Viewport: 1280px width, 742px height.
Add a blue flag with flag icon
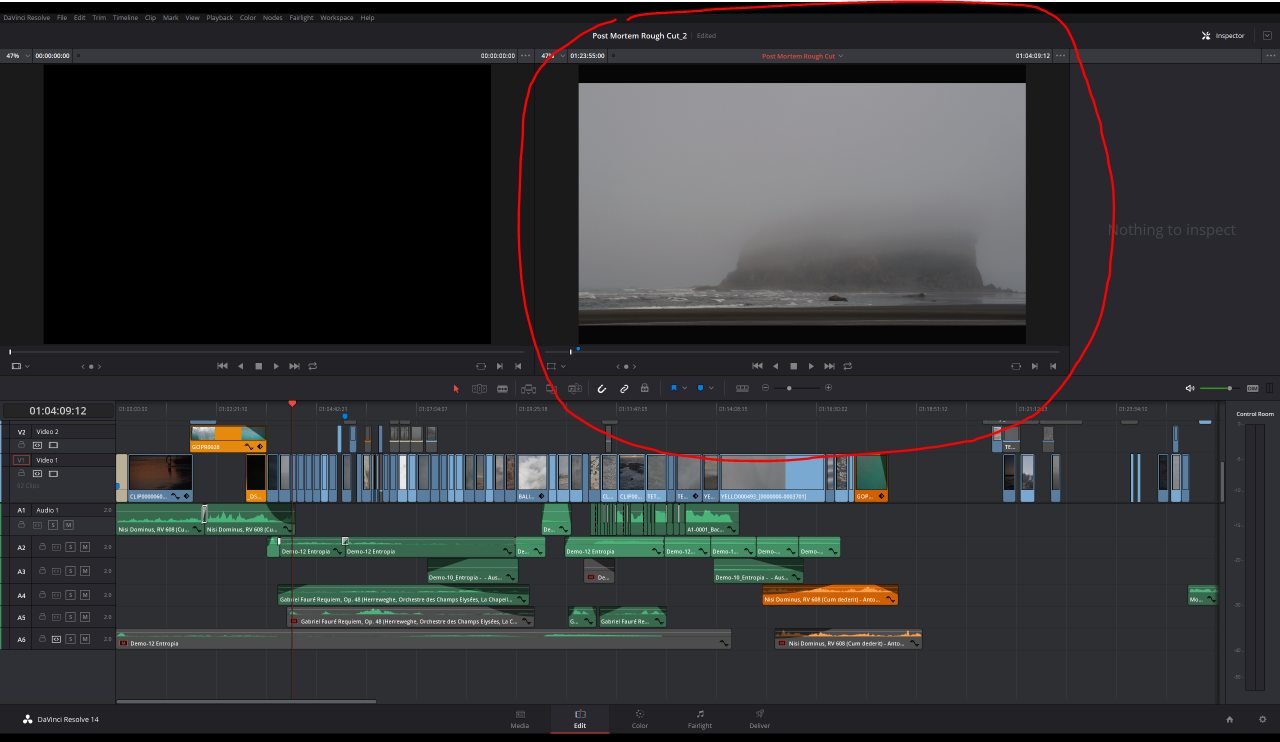point(674,388)
